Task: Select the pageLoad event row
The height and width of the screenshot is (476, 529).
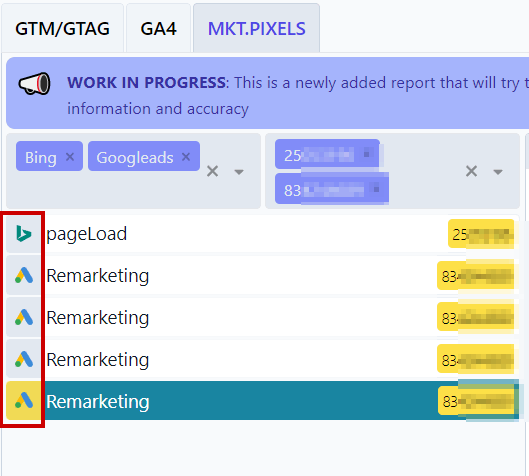Action: click(262, 233)
